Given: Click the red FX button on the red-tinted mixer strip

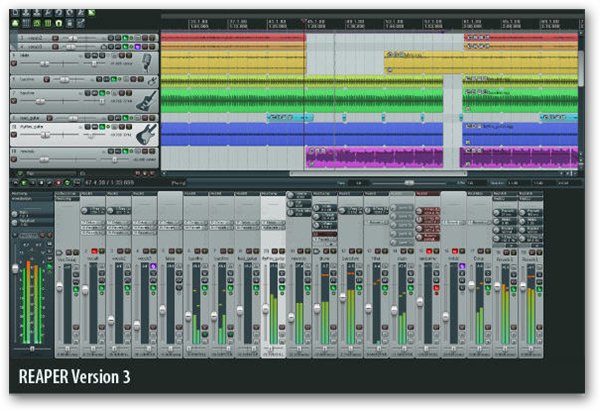Looking at the screenshot, I should [x=436, y=288].
